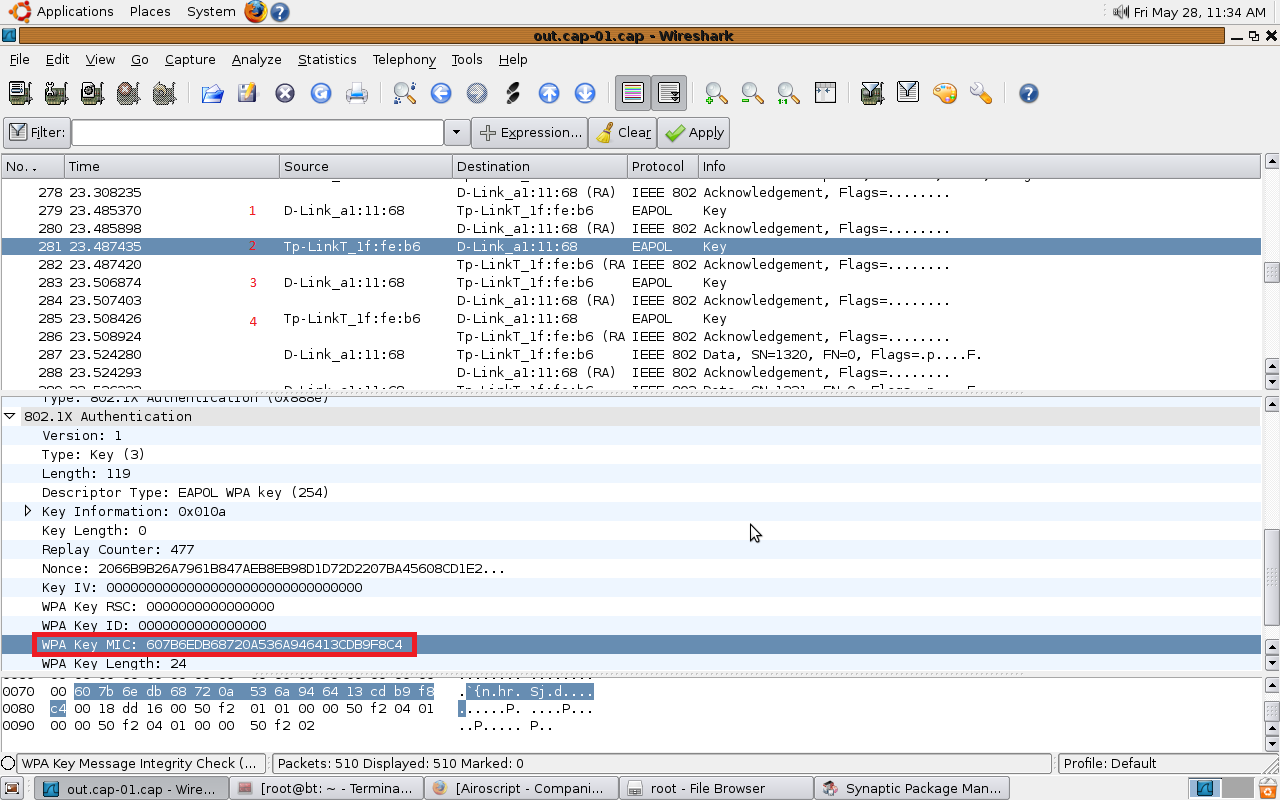Toggle auto scroll in live capture
Screen dimensions: 1280x800
(x=669, y=93)
